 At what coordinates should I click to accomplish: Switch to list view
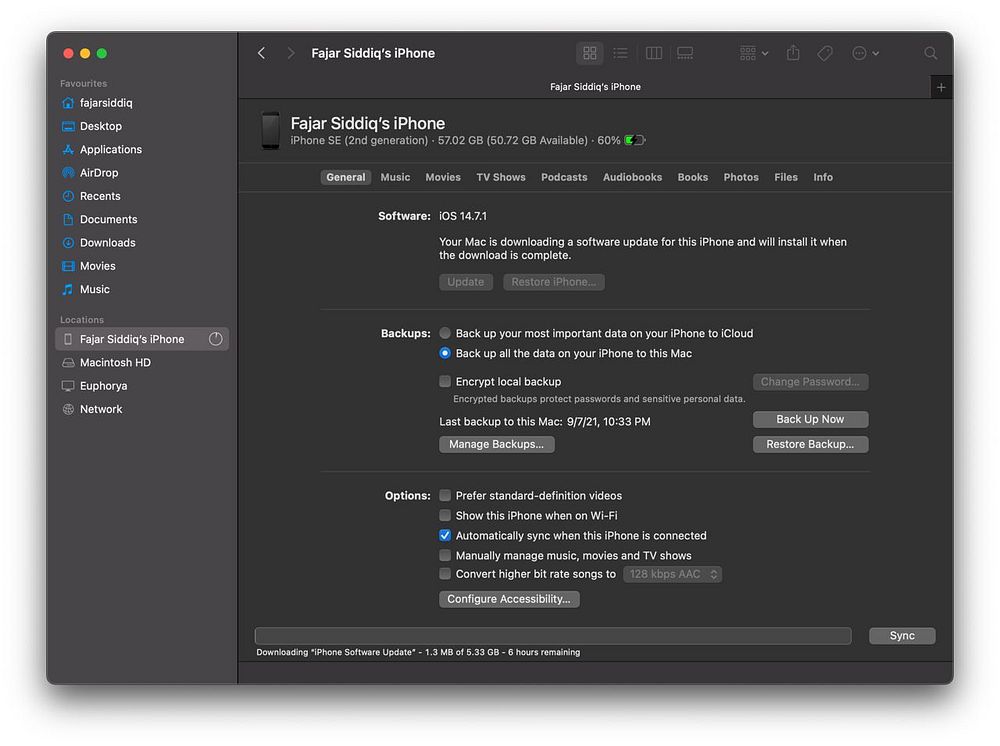621,54
